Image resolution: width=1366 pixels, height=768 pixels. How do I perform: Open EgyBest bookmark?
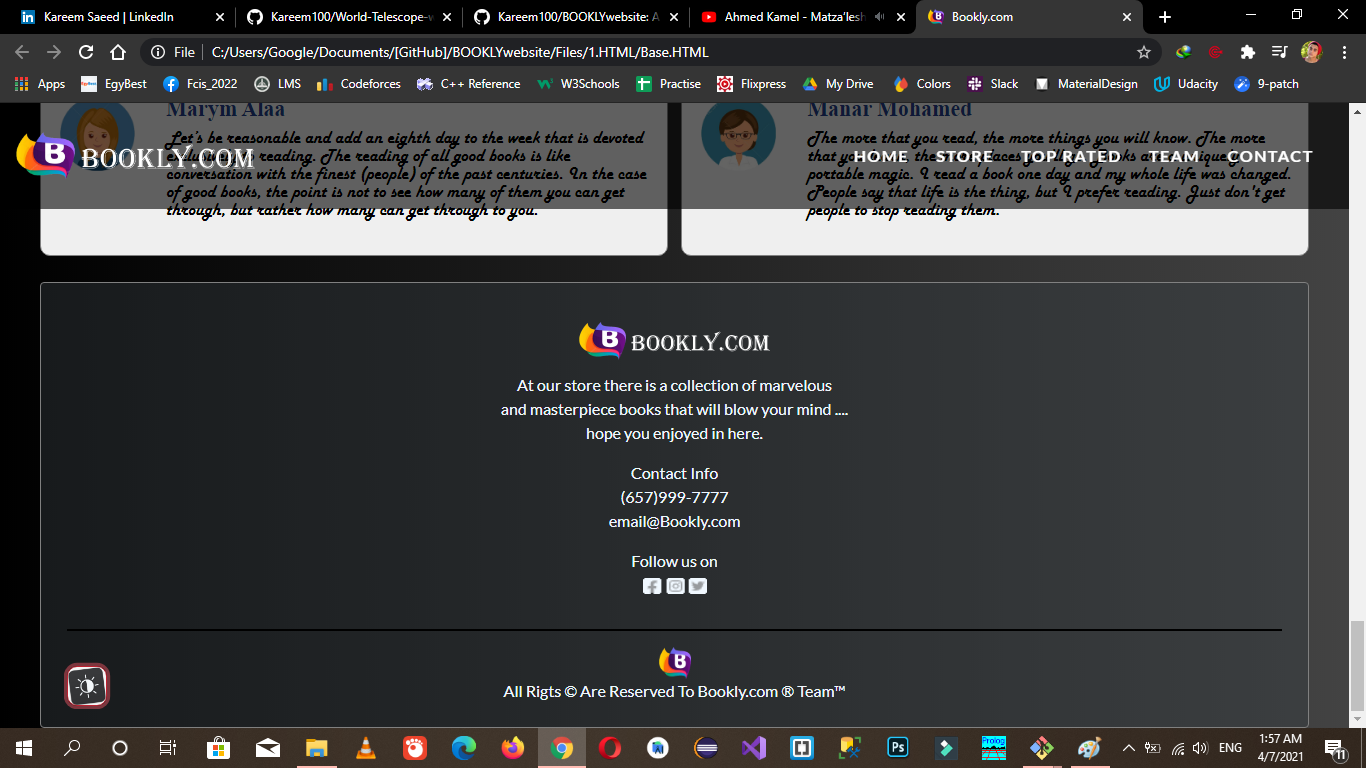114,84
